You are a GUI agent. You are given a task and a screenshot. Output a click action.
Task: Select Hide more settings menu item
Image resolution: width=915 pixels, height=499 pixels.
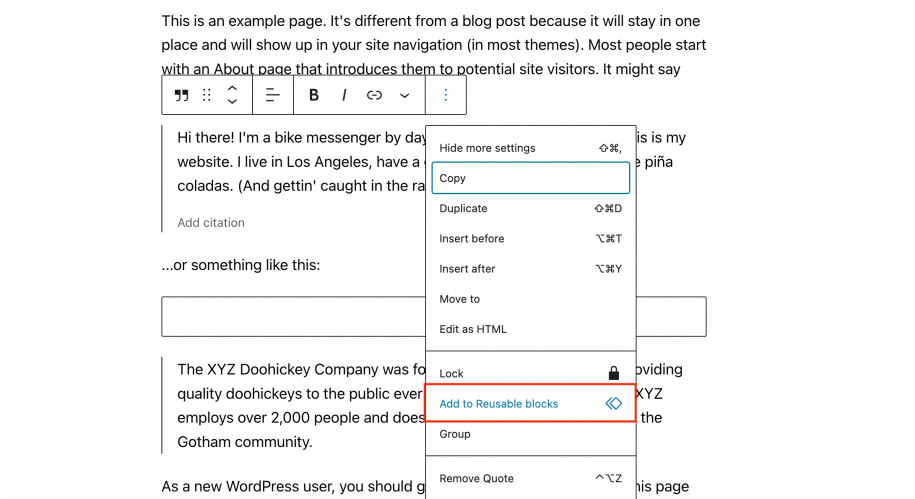pos(530,148)
